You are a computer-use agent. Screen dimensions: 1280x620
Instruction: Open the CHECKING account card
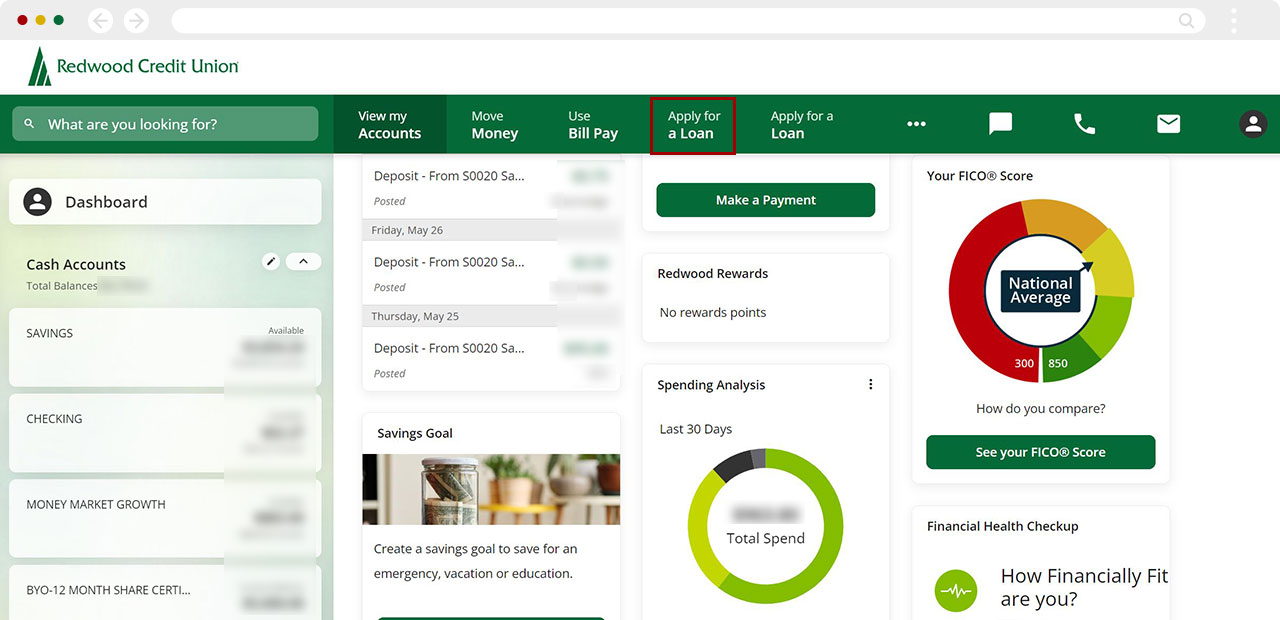click(165, 433)
